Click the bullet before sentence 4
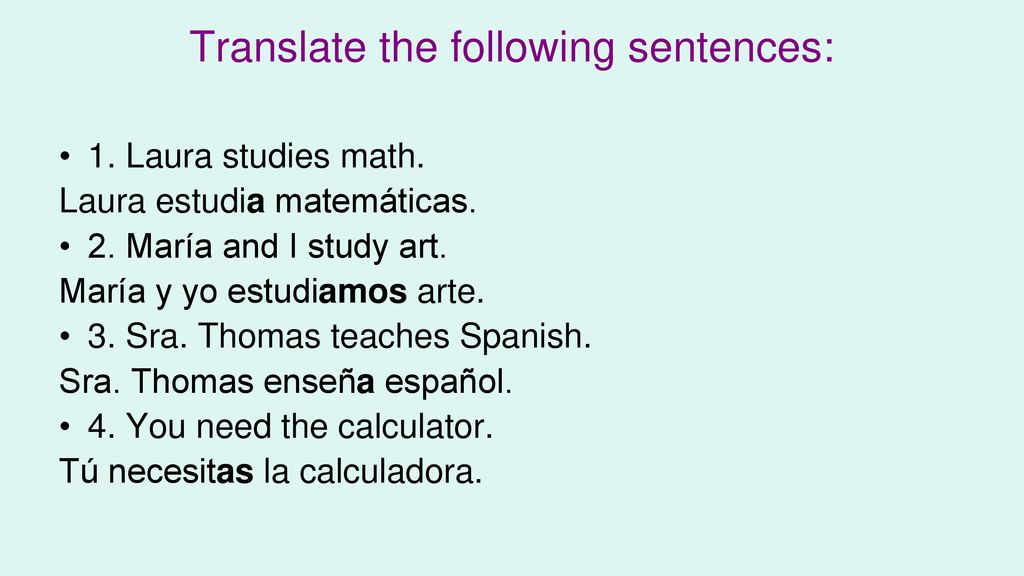 pos(64,427)
